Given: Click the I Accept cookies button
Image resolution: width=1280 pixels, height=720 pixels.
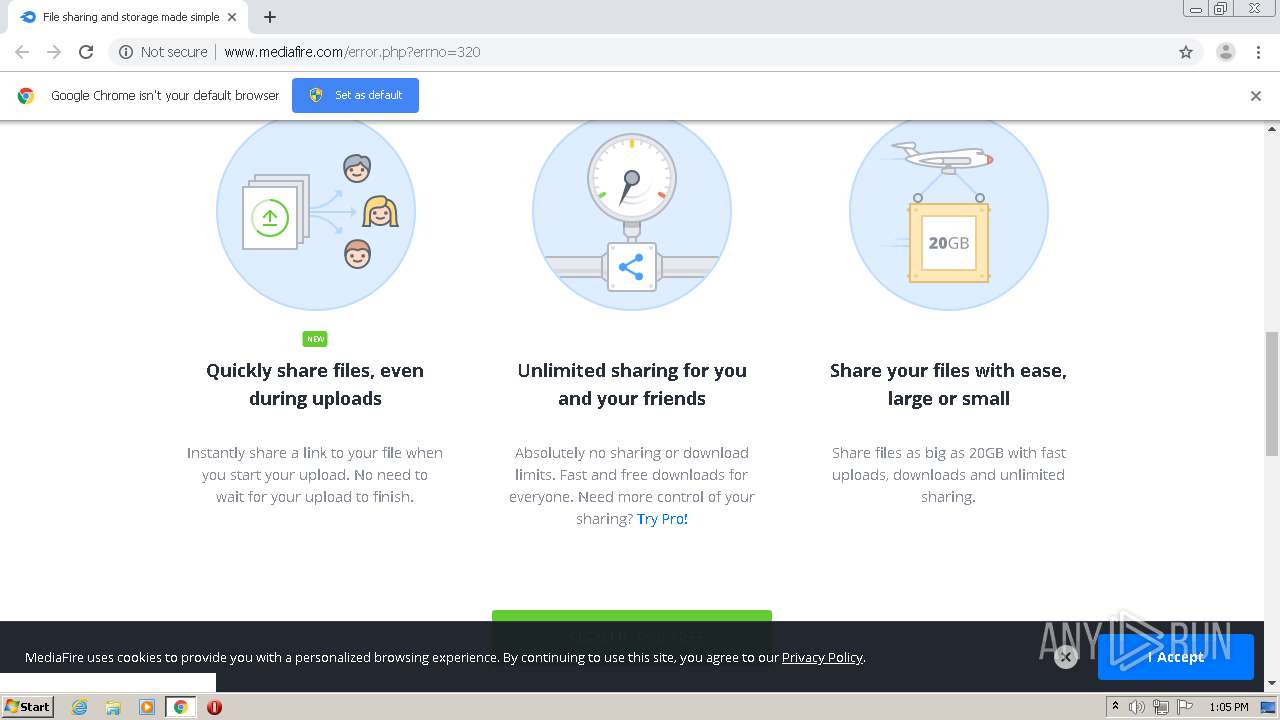Looking at the screenshot, I should click(1175, 657).
